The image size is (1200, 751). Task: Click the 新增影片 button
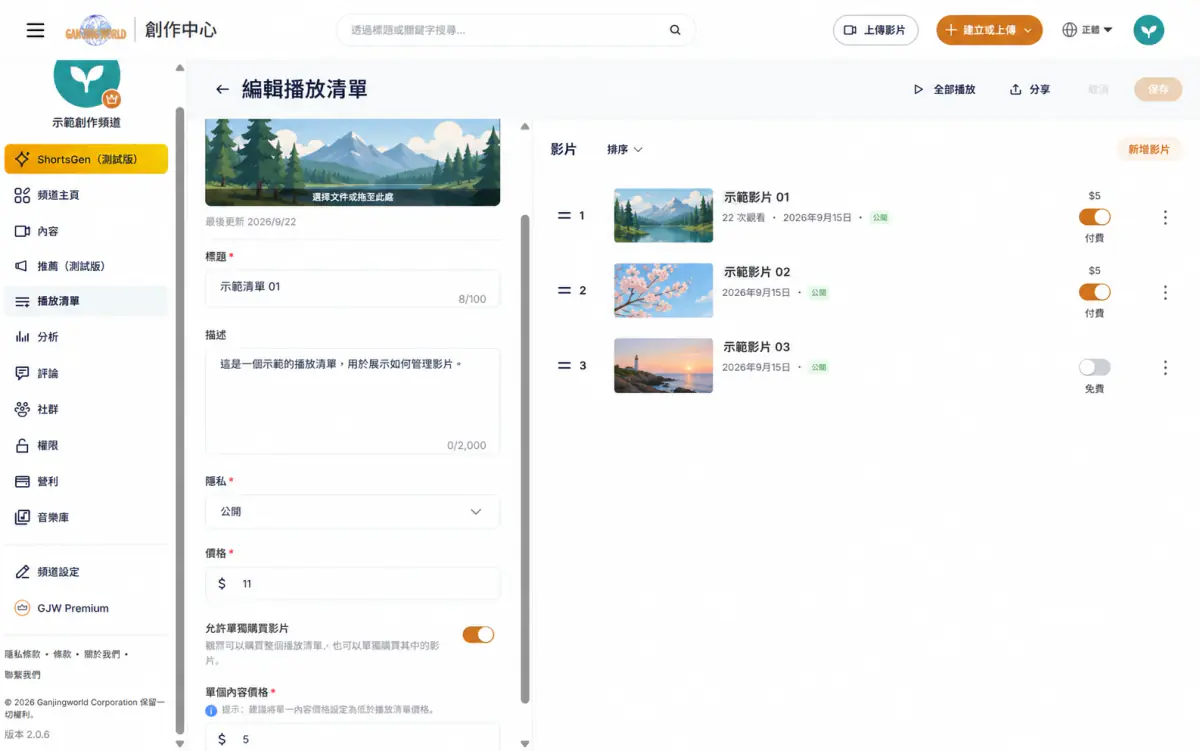click(x=1149, y=149)
